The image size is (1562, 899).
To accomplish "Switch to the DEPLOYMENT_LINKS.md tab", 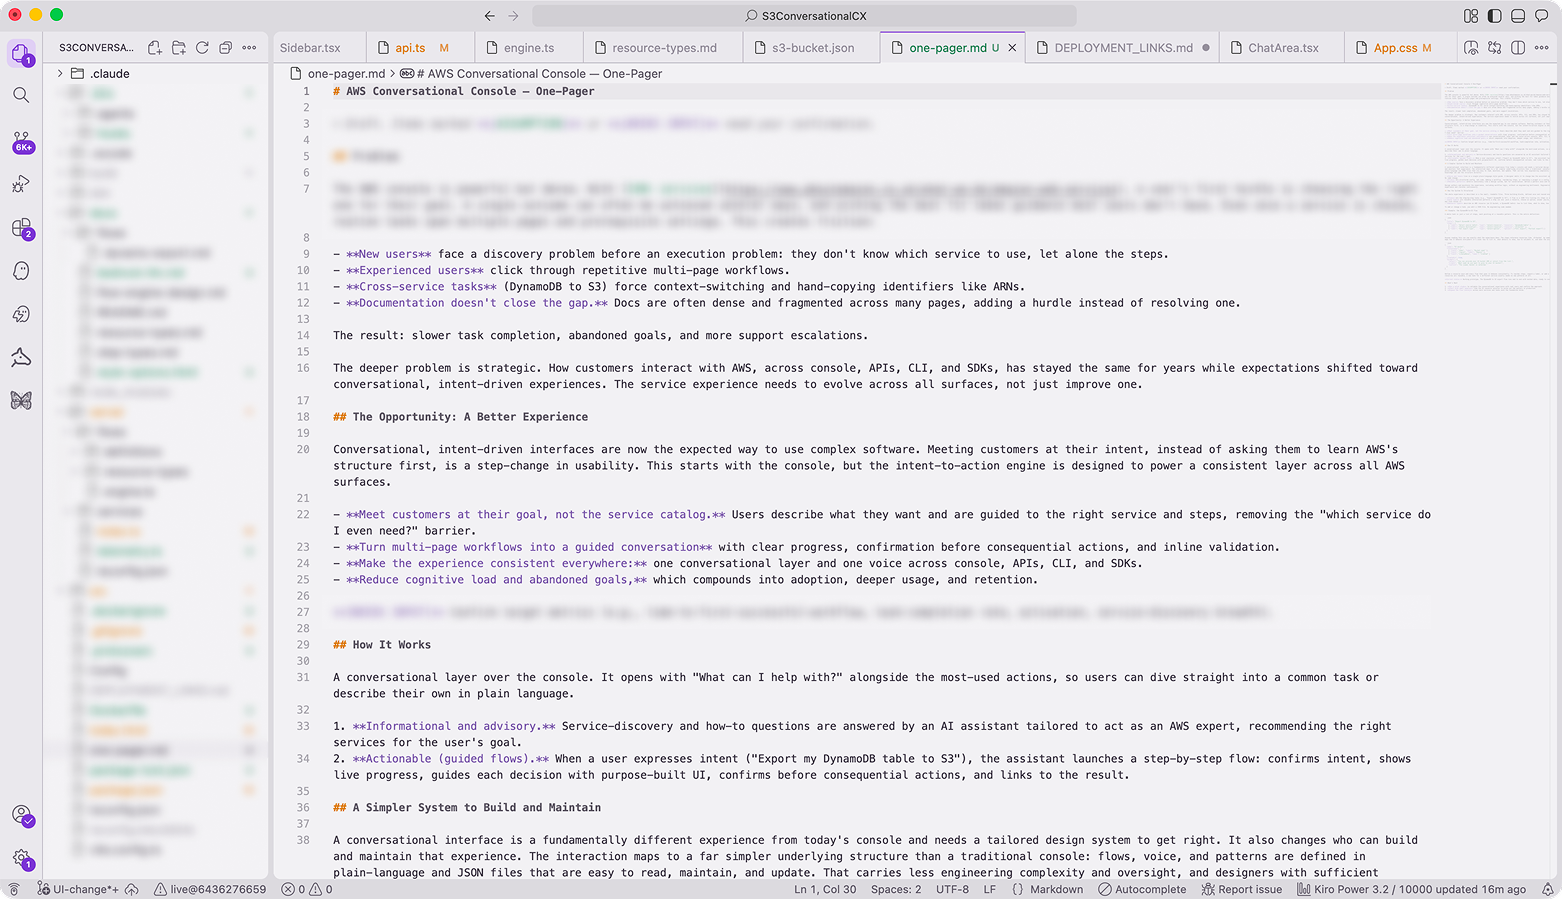I will pyautogui.click(x=1123, y=47).
